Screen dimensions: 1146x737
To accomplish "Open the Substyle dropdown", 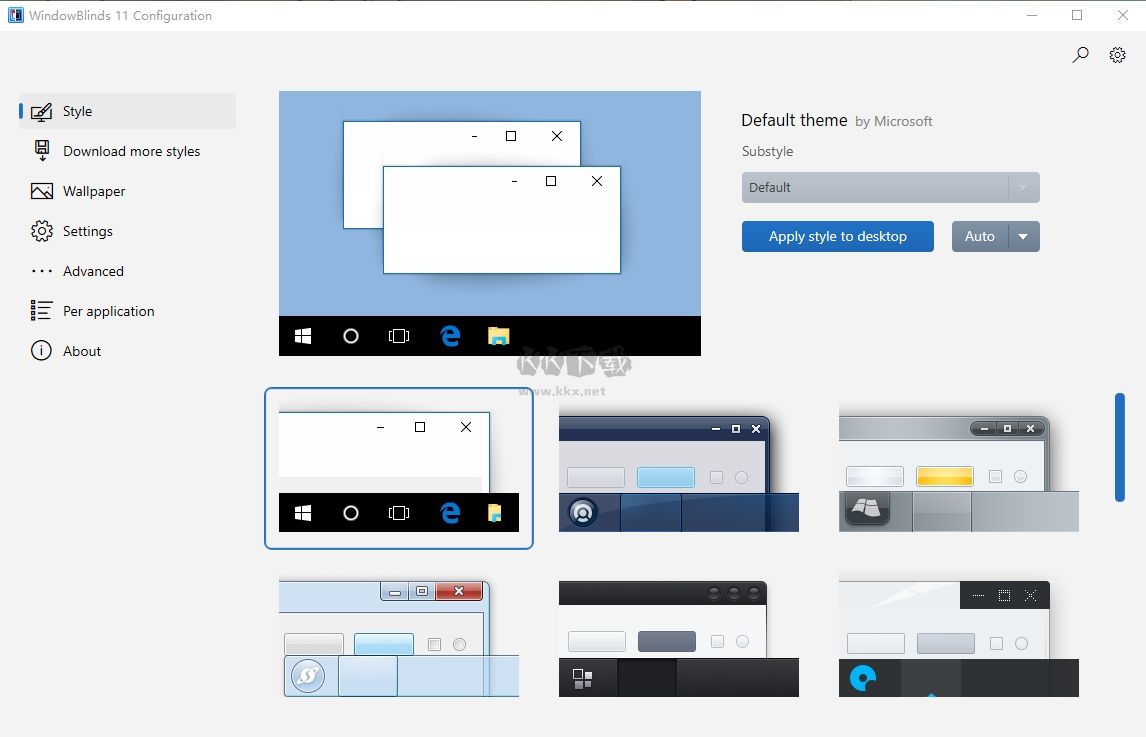I will tap(889, 187).
